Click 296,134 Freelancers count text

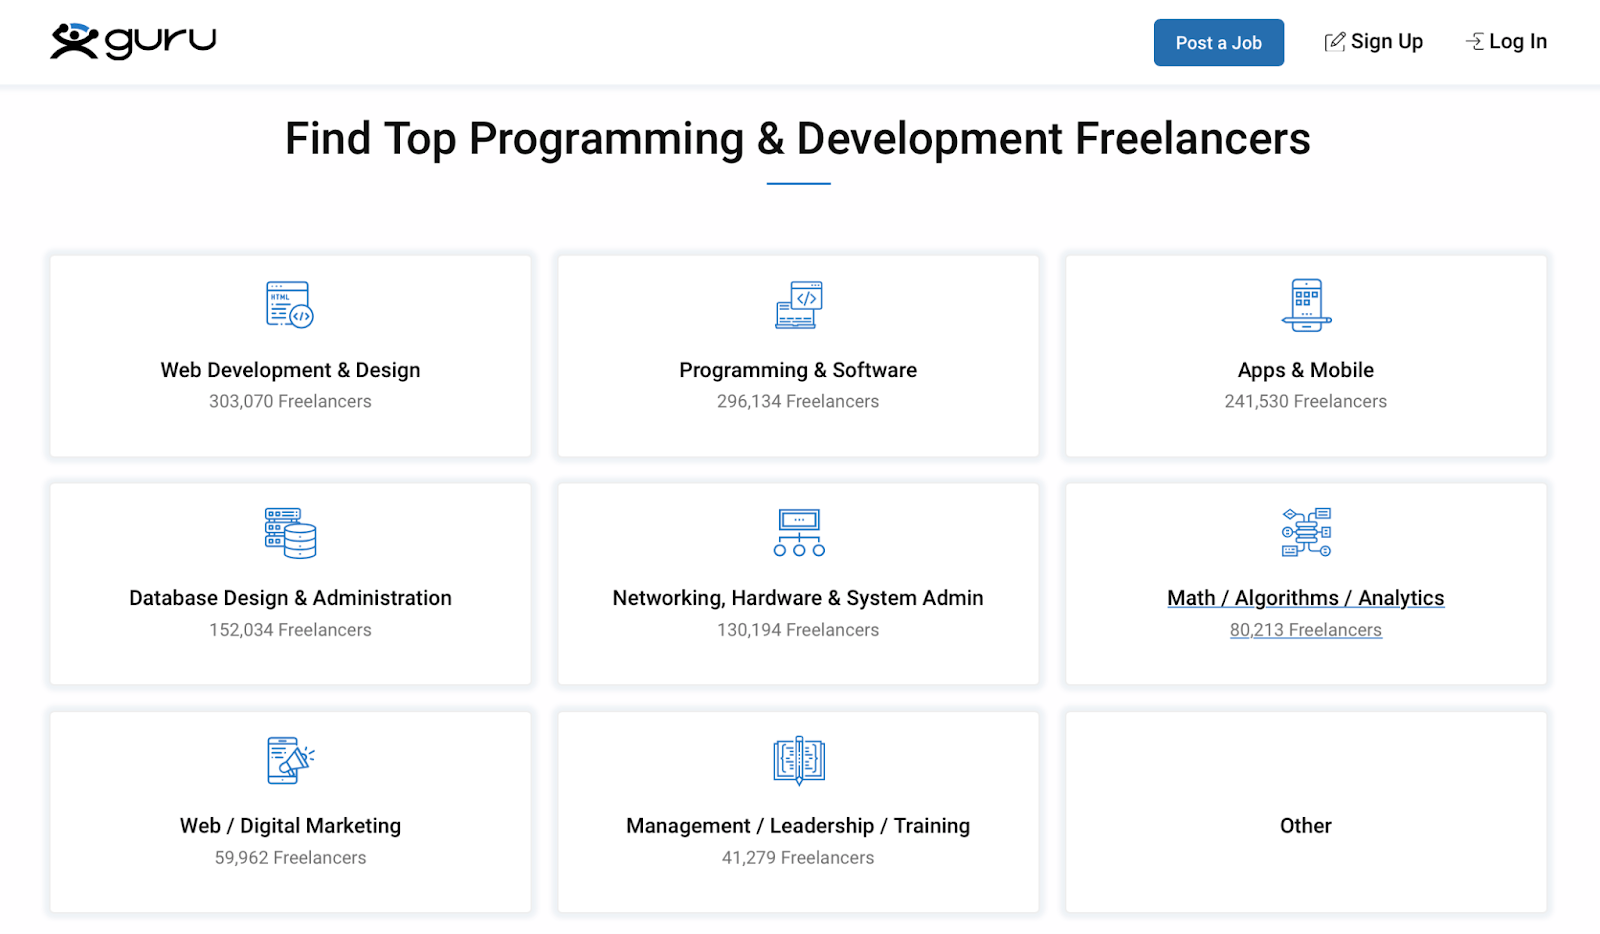(x=798, y=401)
